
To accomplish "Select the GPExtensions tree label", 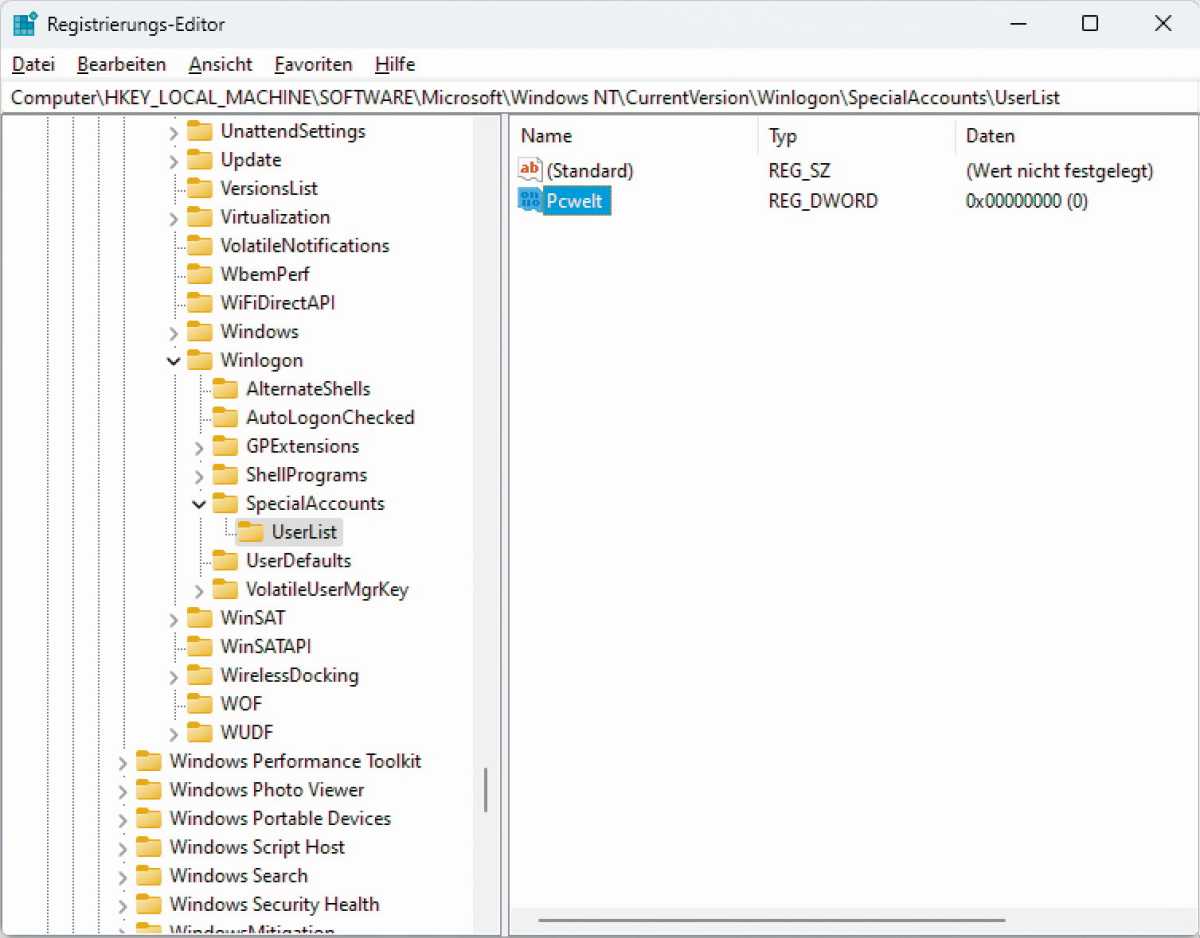I will tap(303, 446).
